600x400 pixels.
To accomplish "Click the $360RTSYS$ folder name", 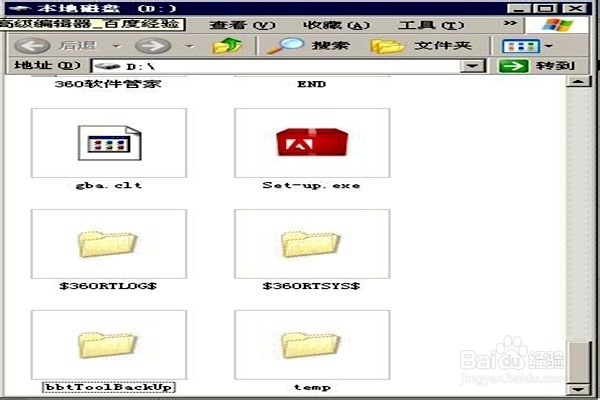I will 311,286.
